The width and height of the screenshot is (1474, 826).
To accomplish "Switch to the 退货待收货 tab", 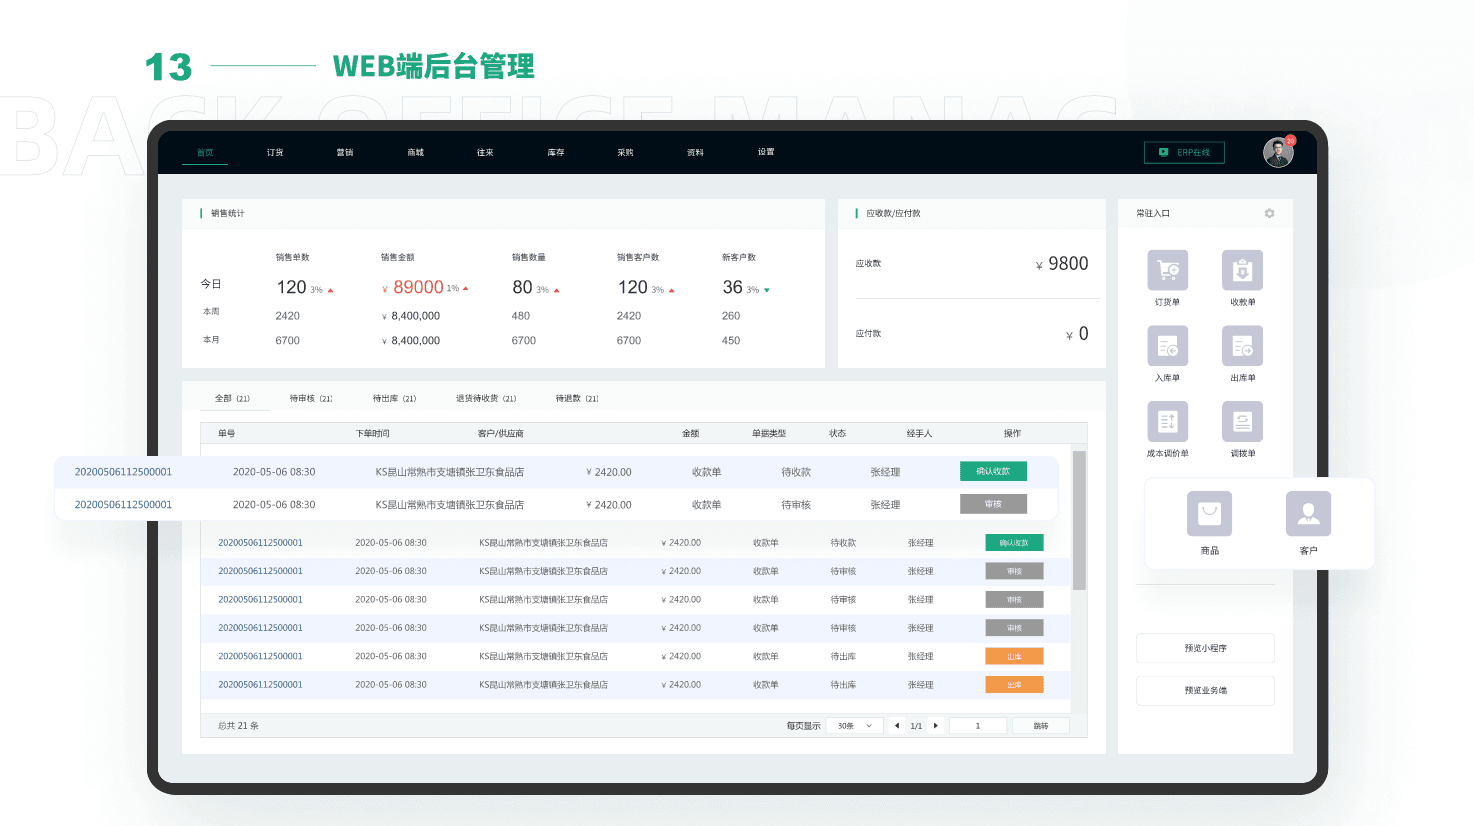I will click(486, 398).
